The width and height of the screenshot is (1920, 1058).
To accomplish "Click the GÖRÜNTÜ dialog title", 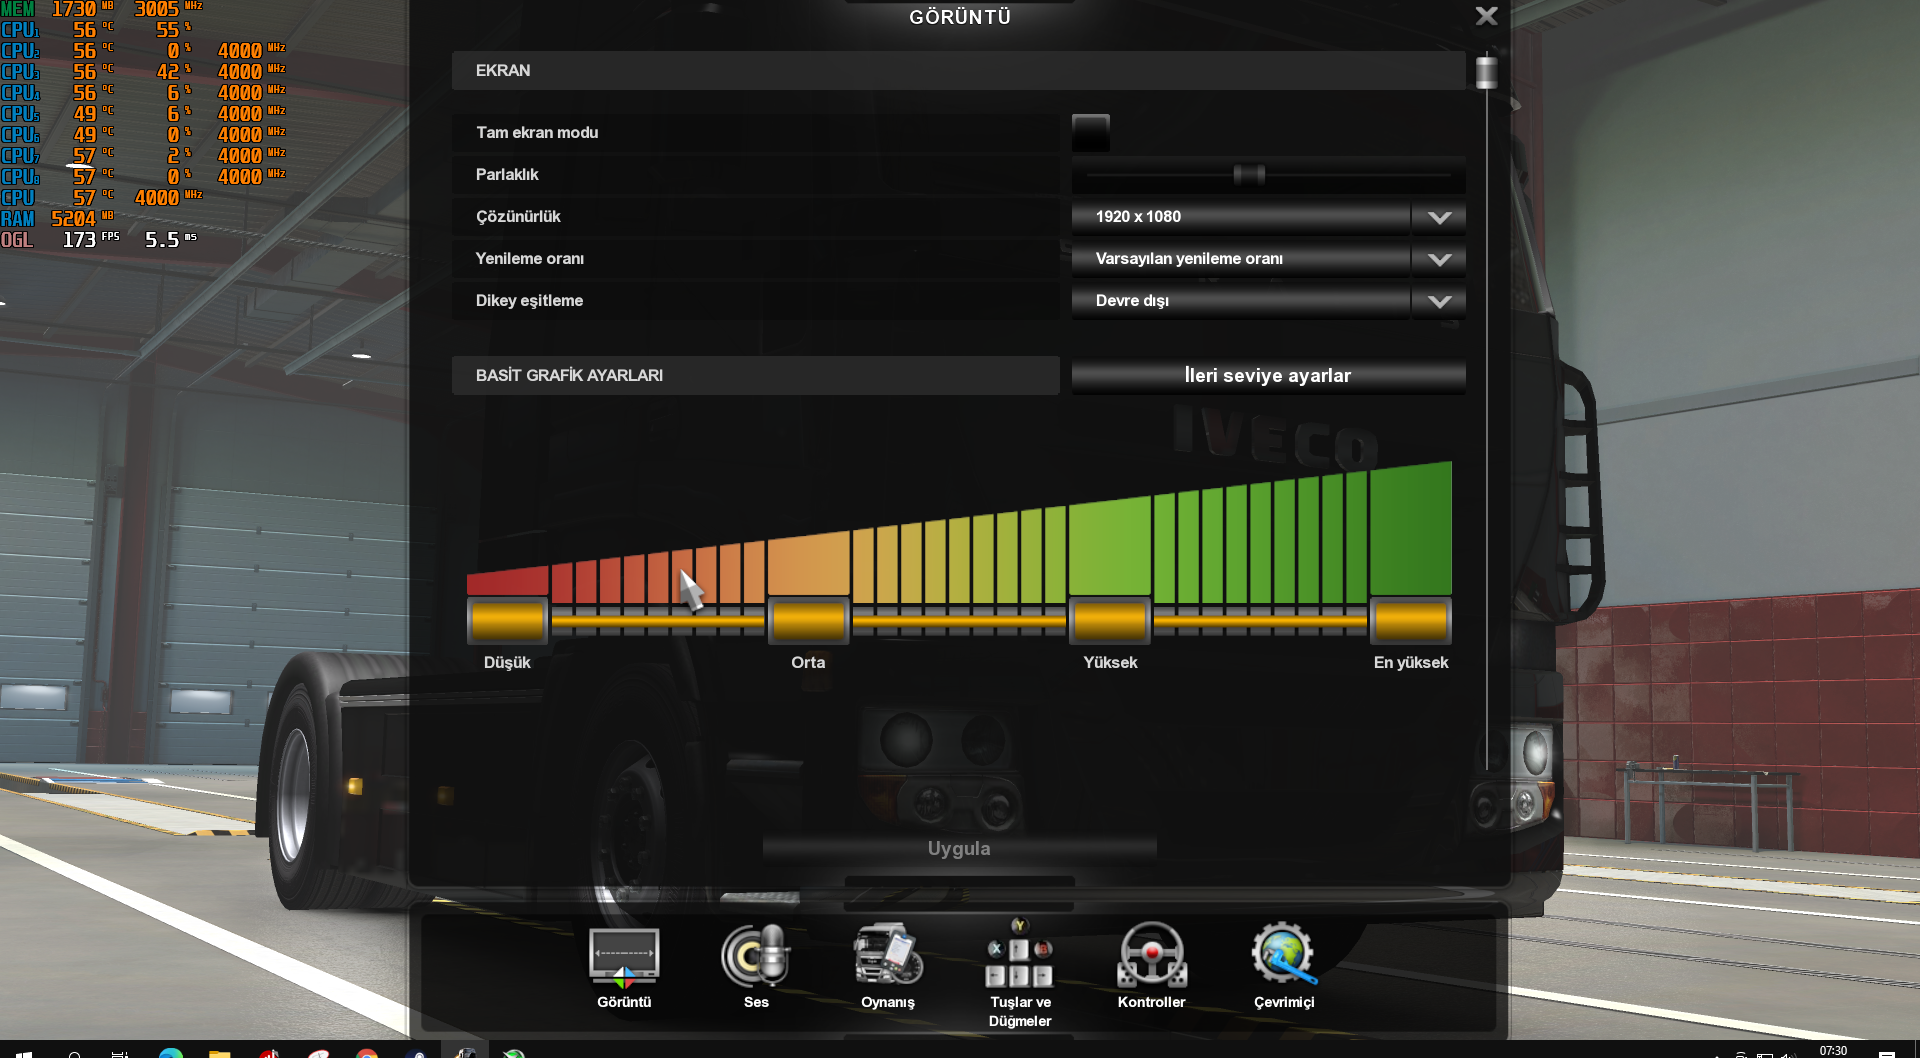I will coord(960,17).
